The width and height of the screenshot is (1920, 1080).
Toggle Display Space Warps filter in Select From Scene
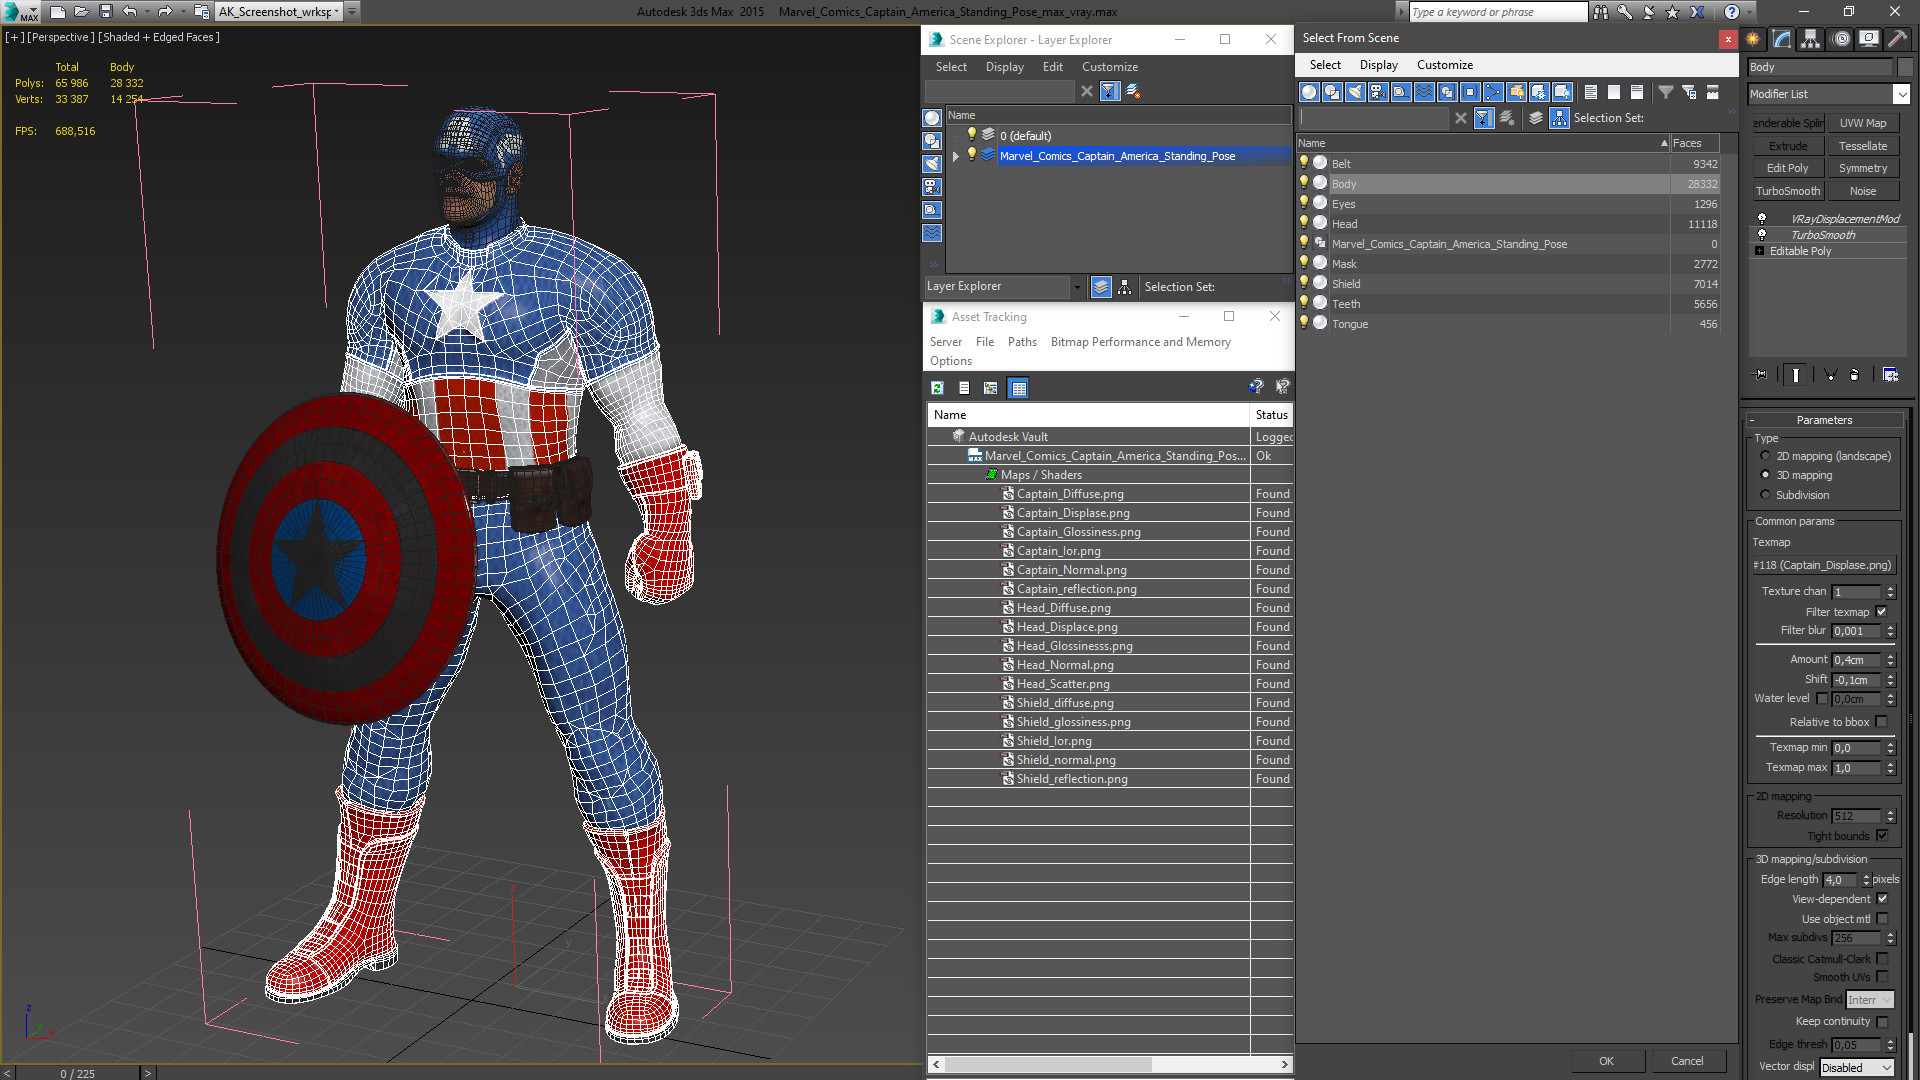click(x=1424, y=92)
